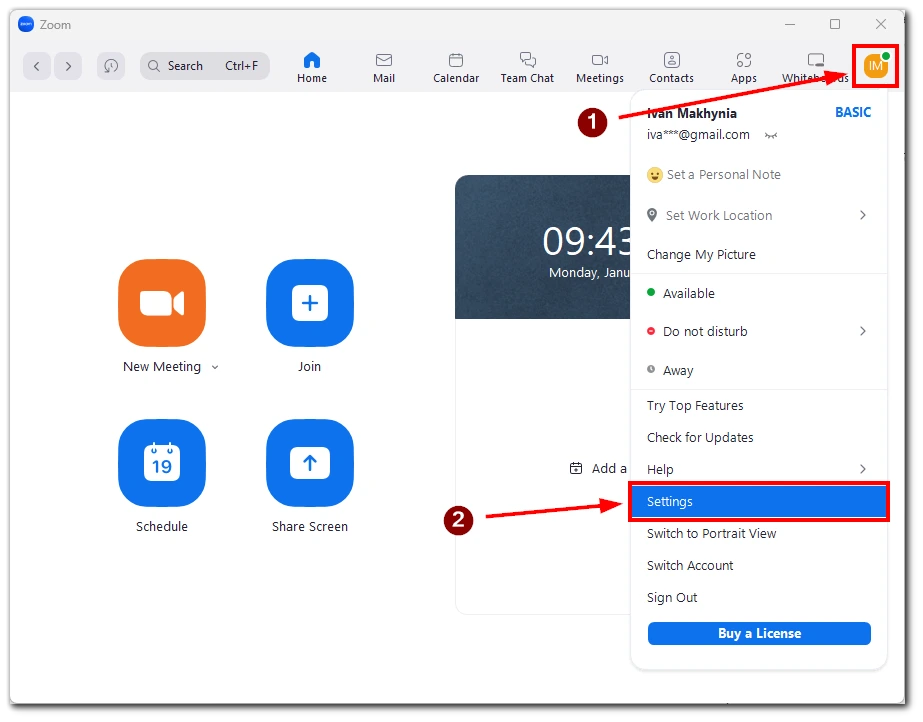Expand the Help chevron arrow

pos(862,469)
